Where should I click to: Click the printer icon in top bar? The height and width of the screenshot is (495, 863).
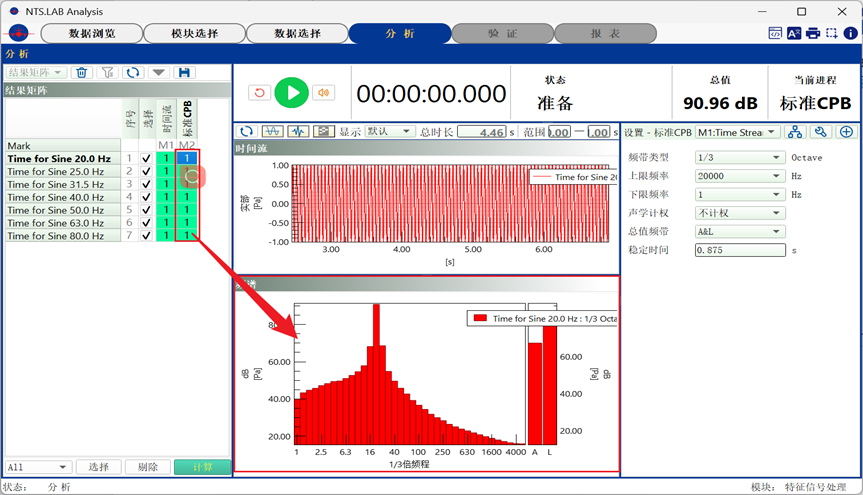[x=813, y=33]
